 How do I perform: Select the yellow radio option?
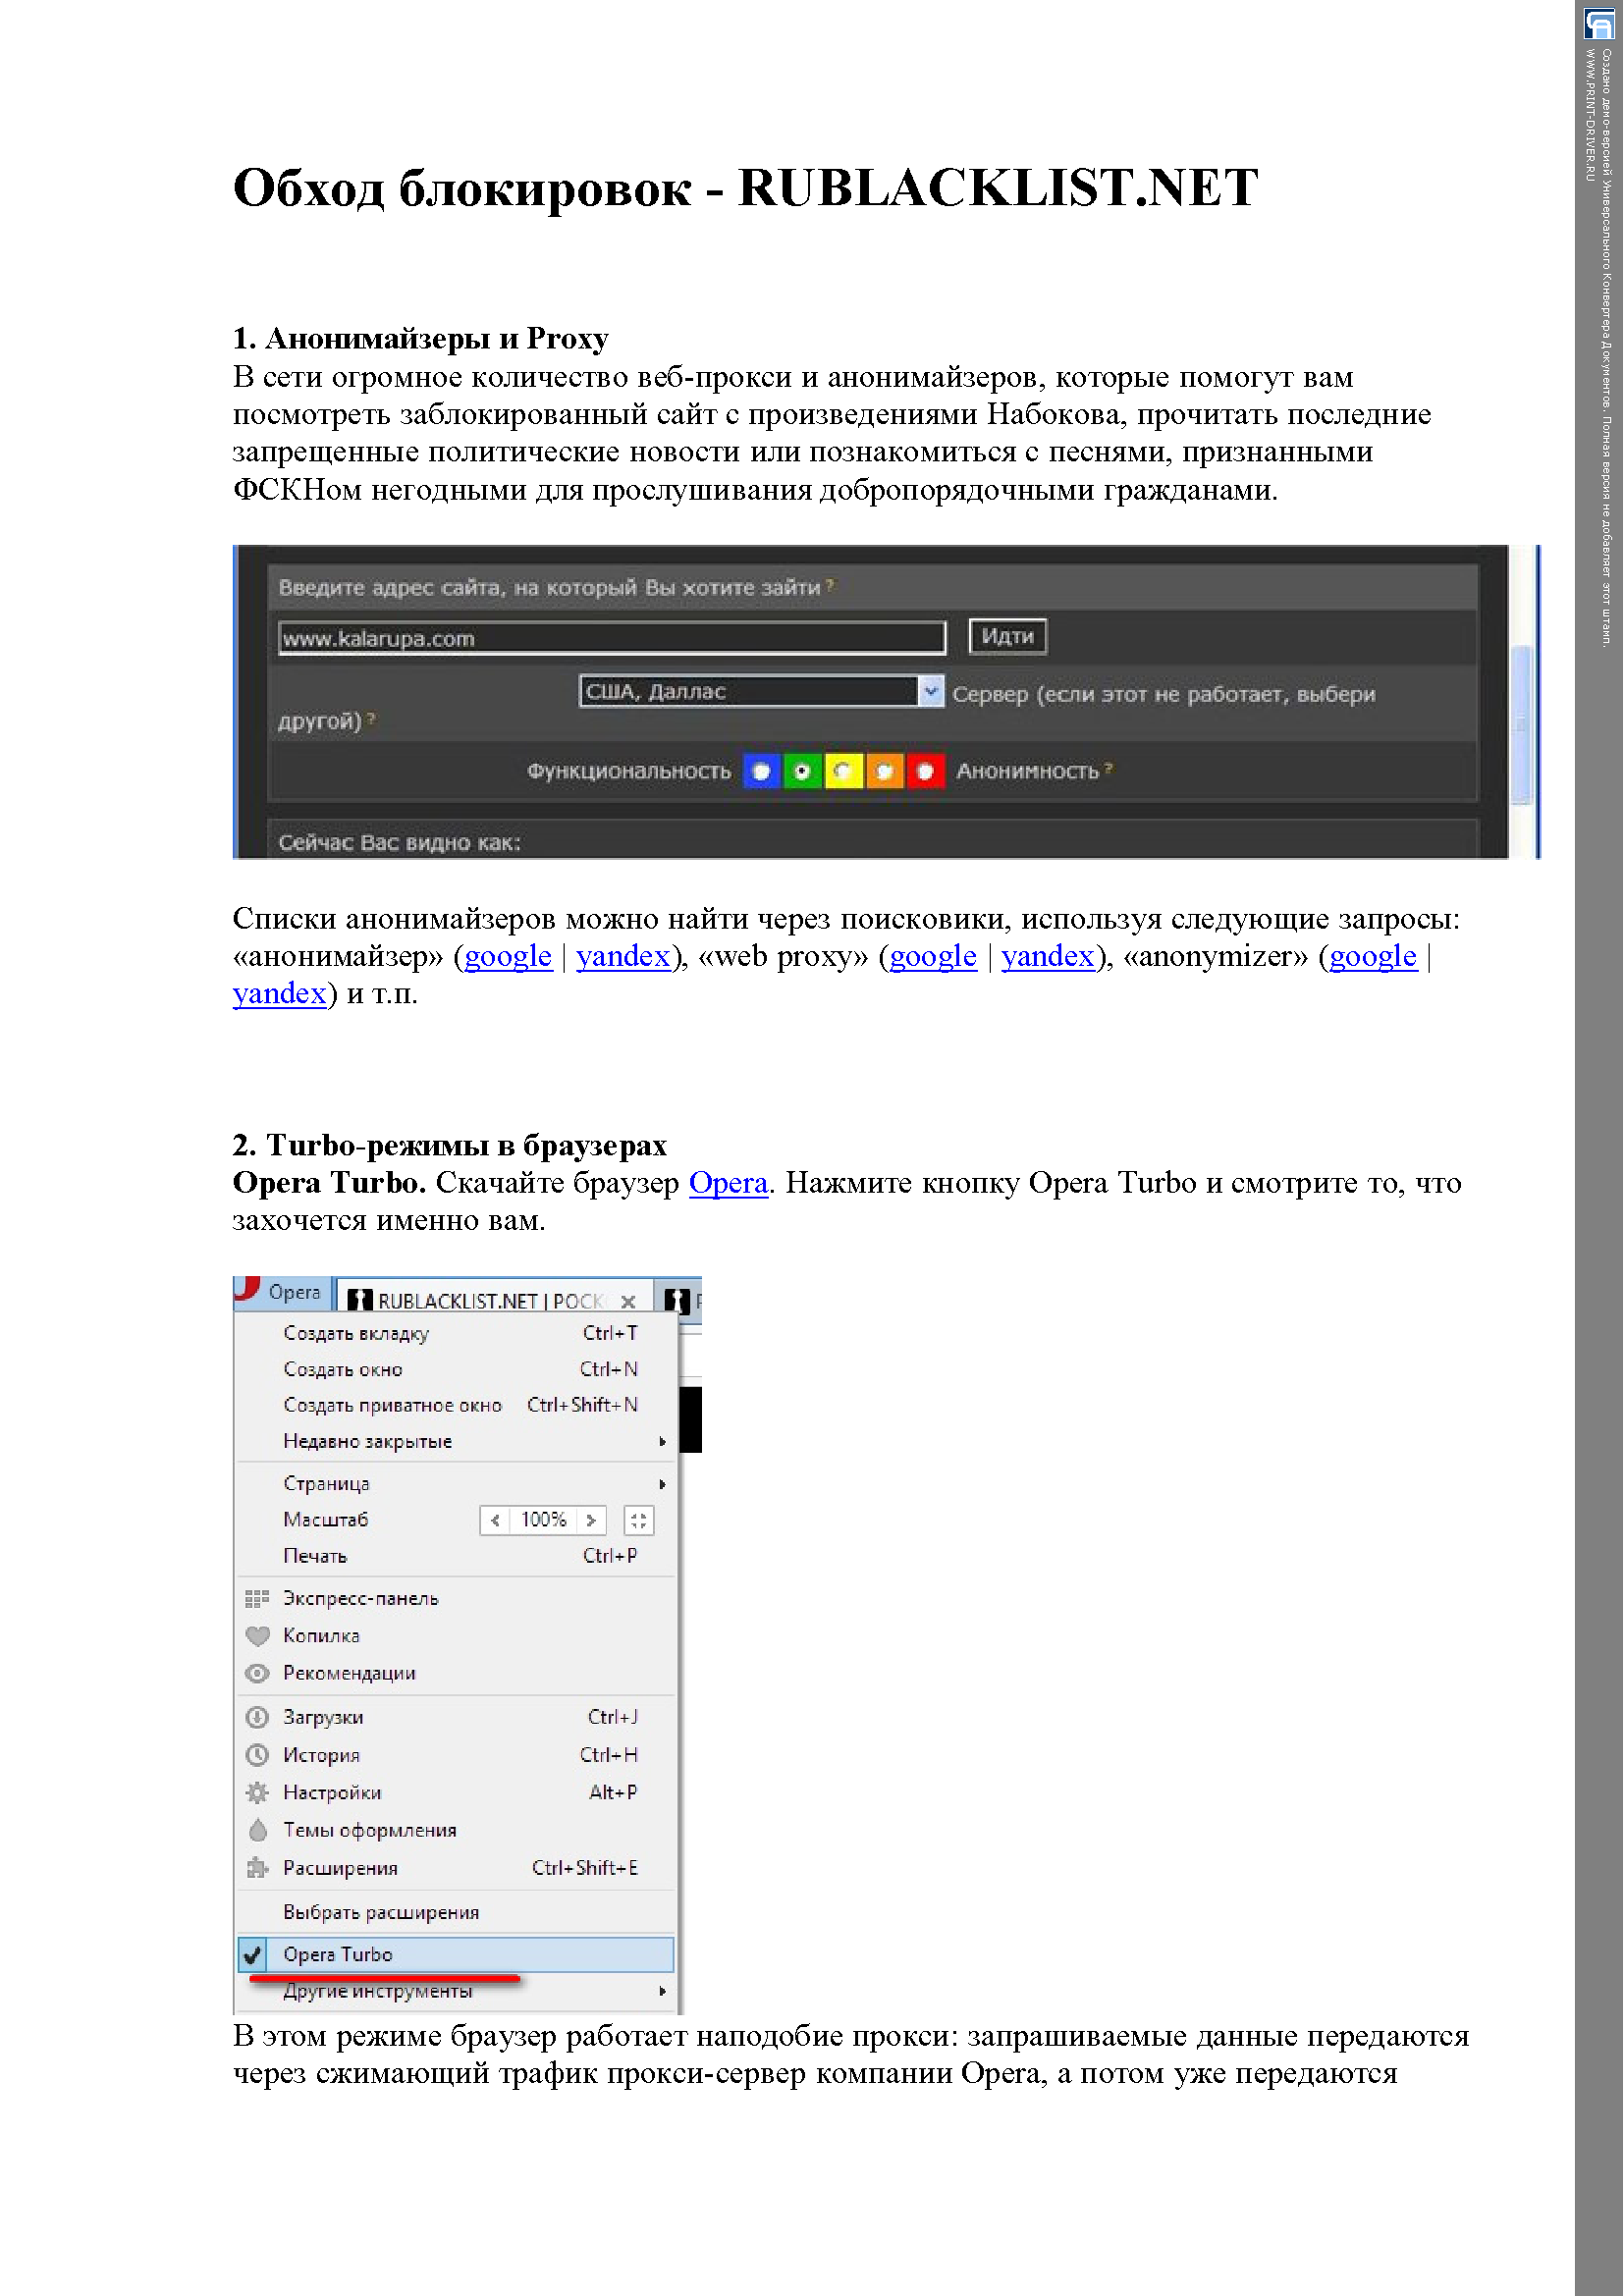pos(843,772)
